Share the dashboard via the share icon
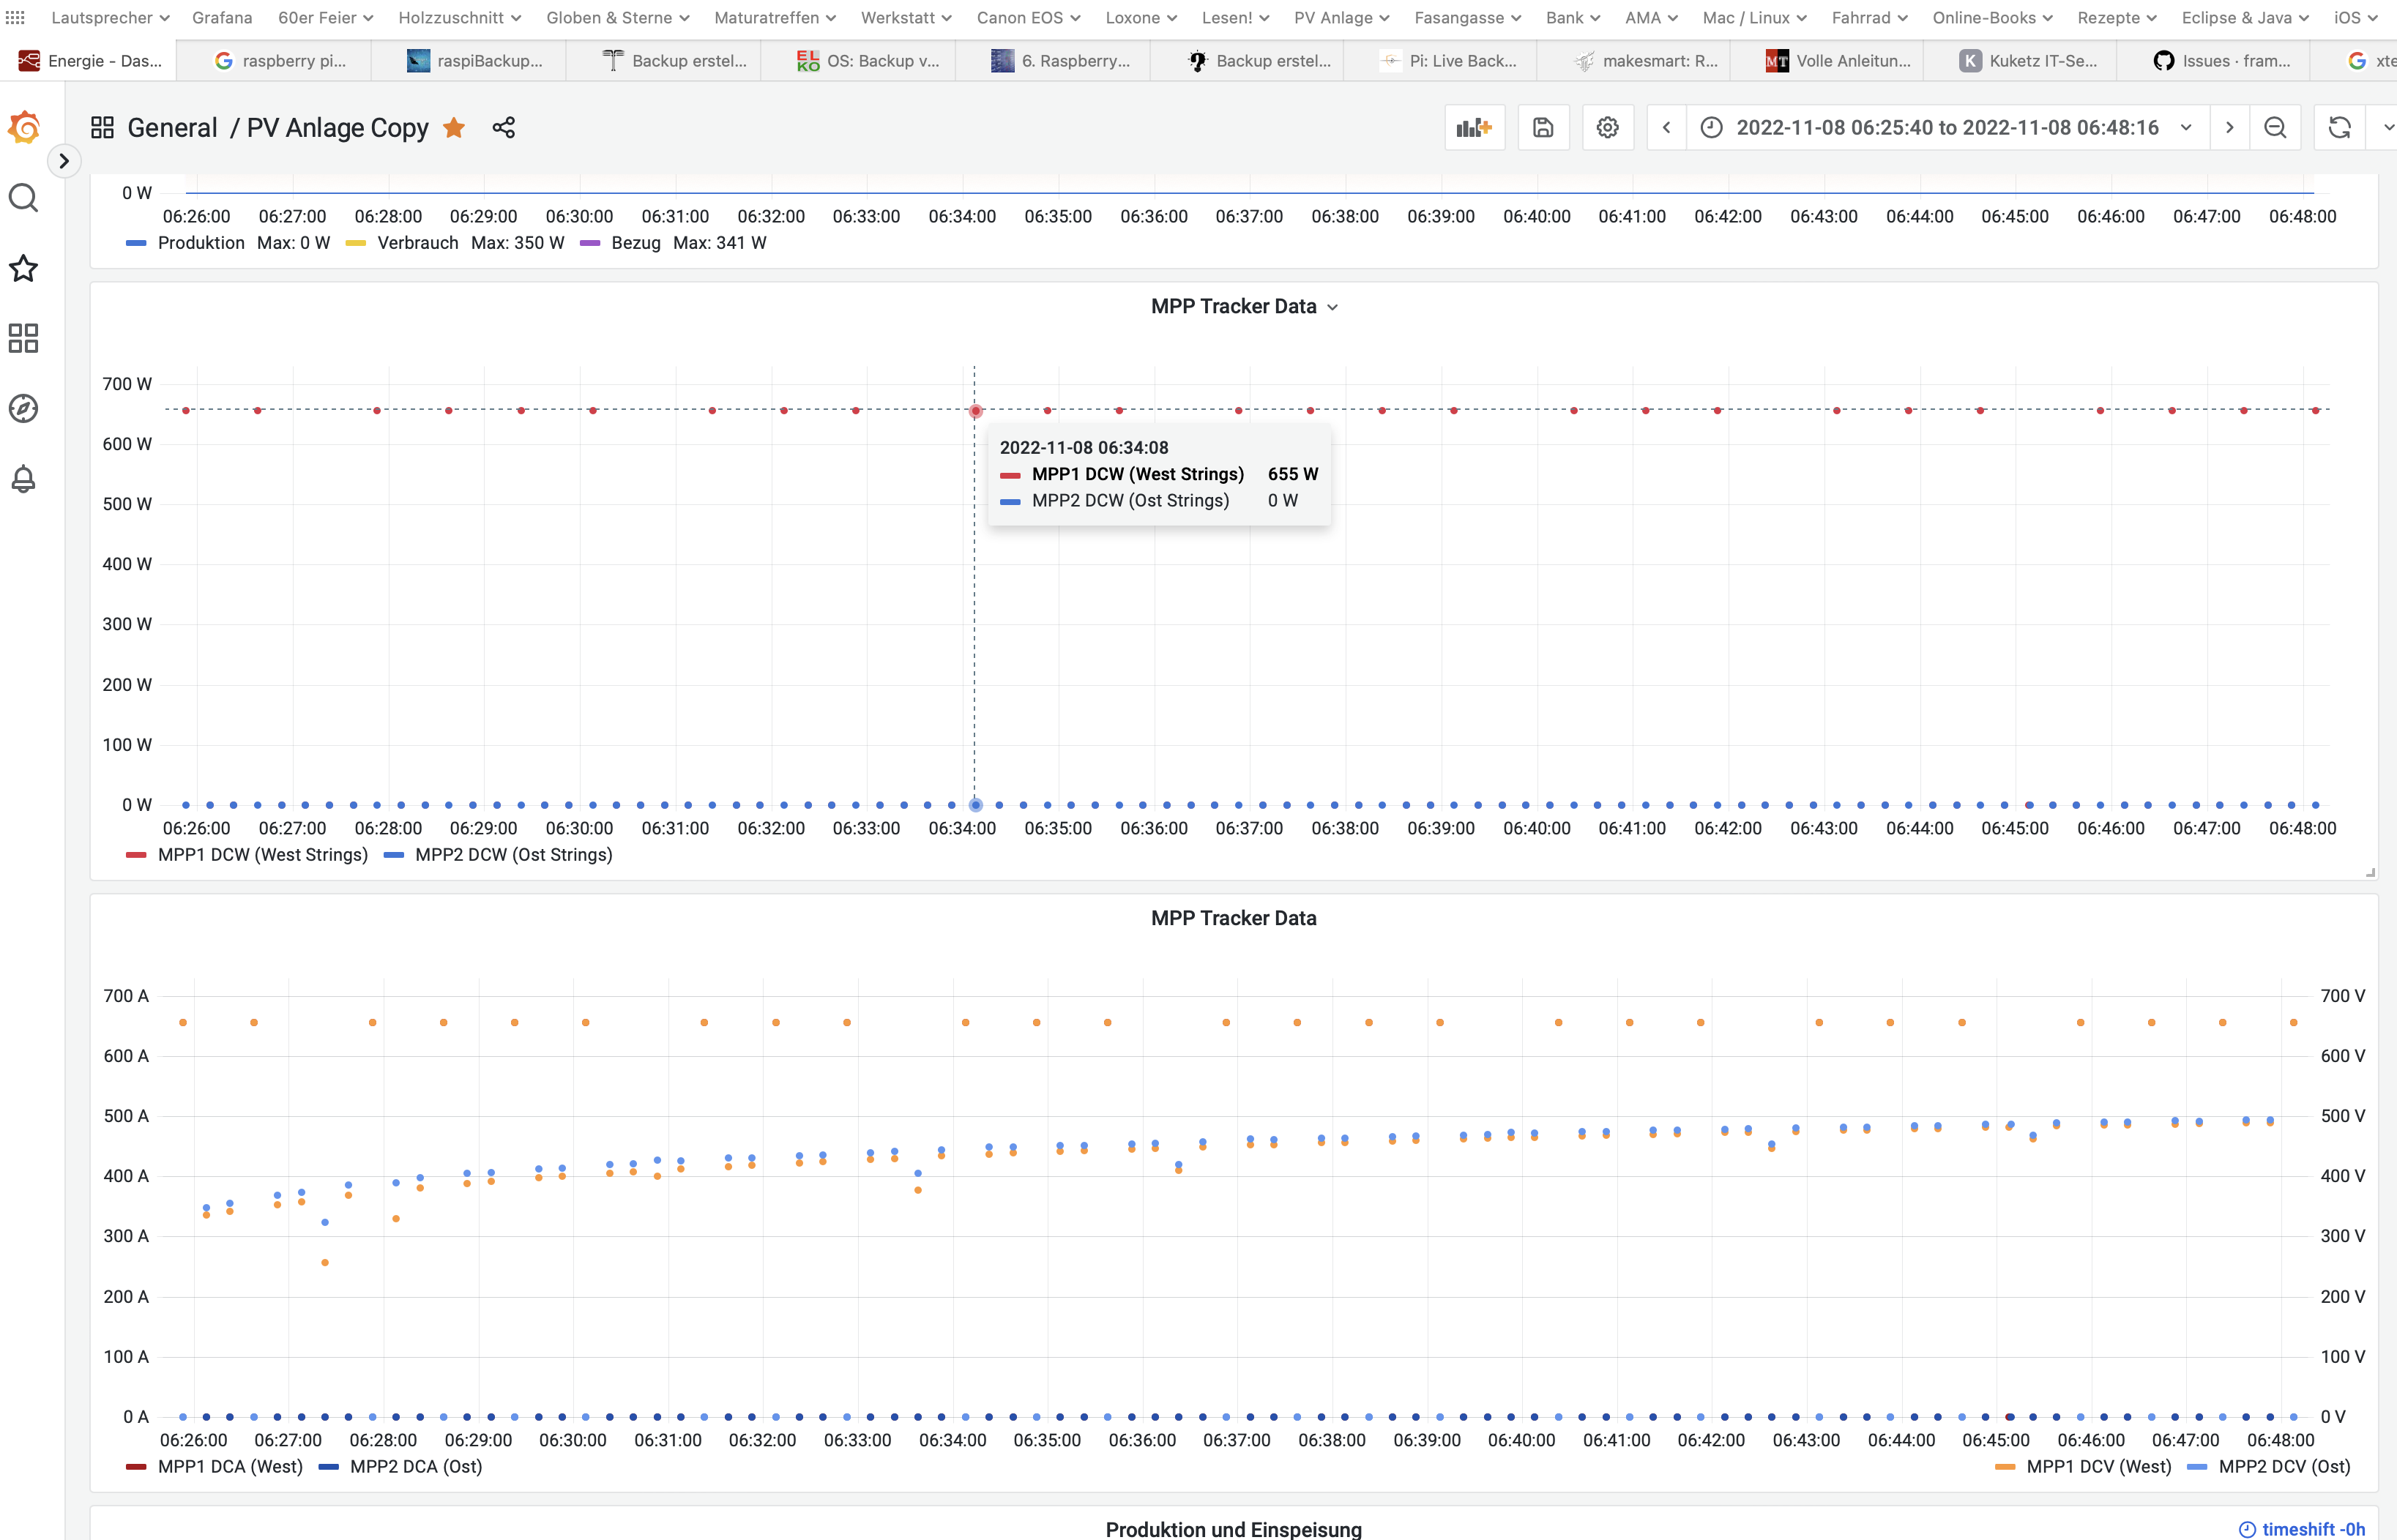 tap(504, 128)
